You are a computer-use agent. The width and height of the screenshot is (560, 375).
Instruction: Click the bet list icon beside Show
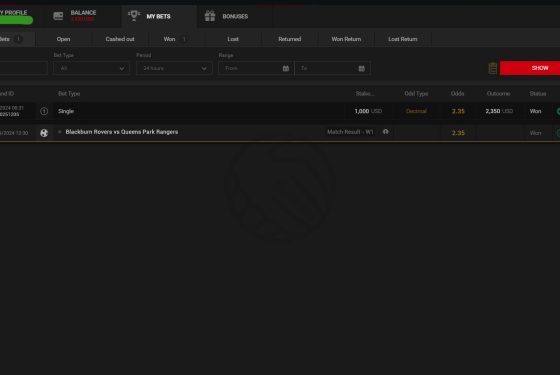(x=492, y=68)
